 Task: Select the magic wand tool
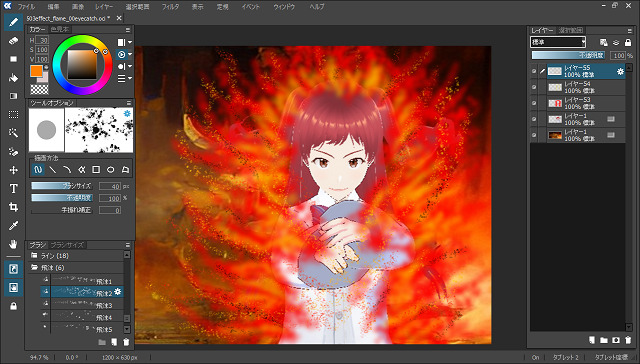tap(13, 133)
